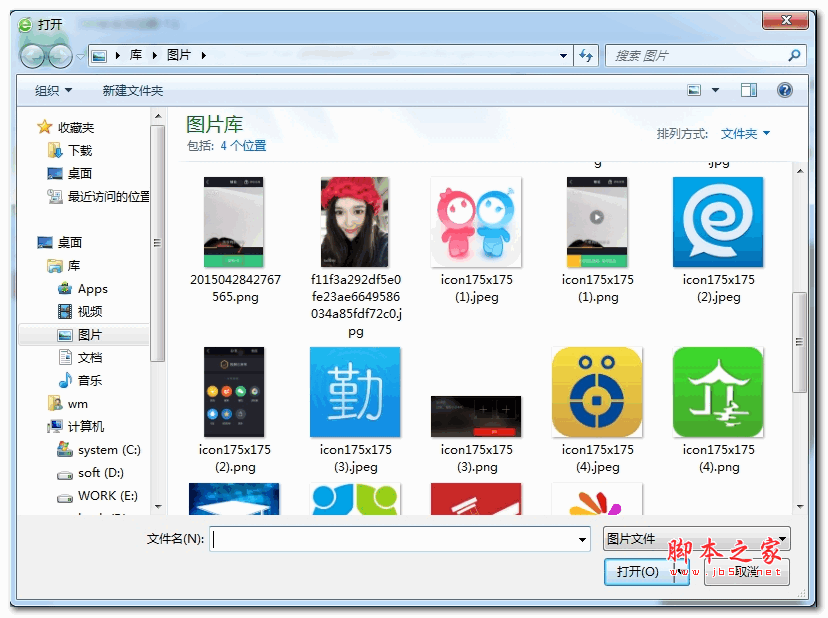828x618 pixels.
Task: Click 库 in the address breadcrumb
Action: tap(136, 55)
